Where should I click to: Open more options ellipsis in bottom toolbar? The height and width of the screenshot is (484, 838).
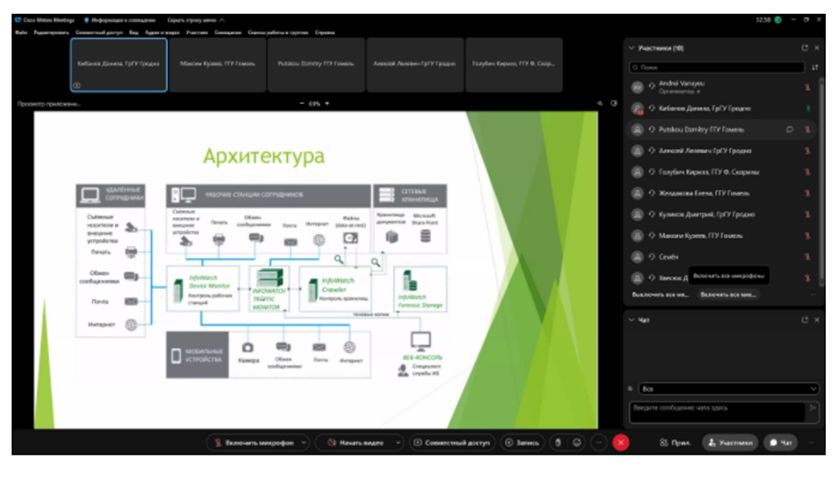[599, 442]
